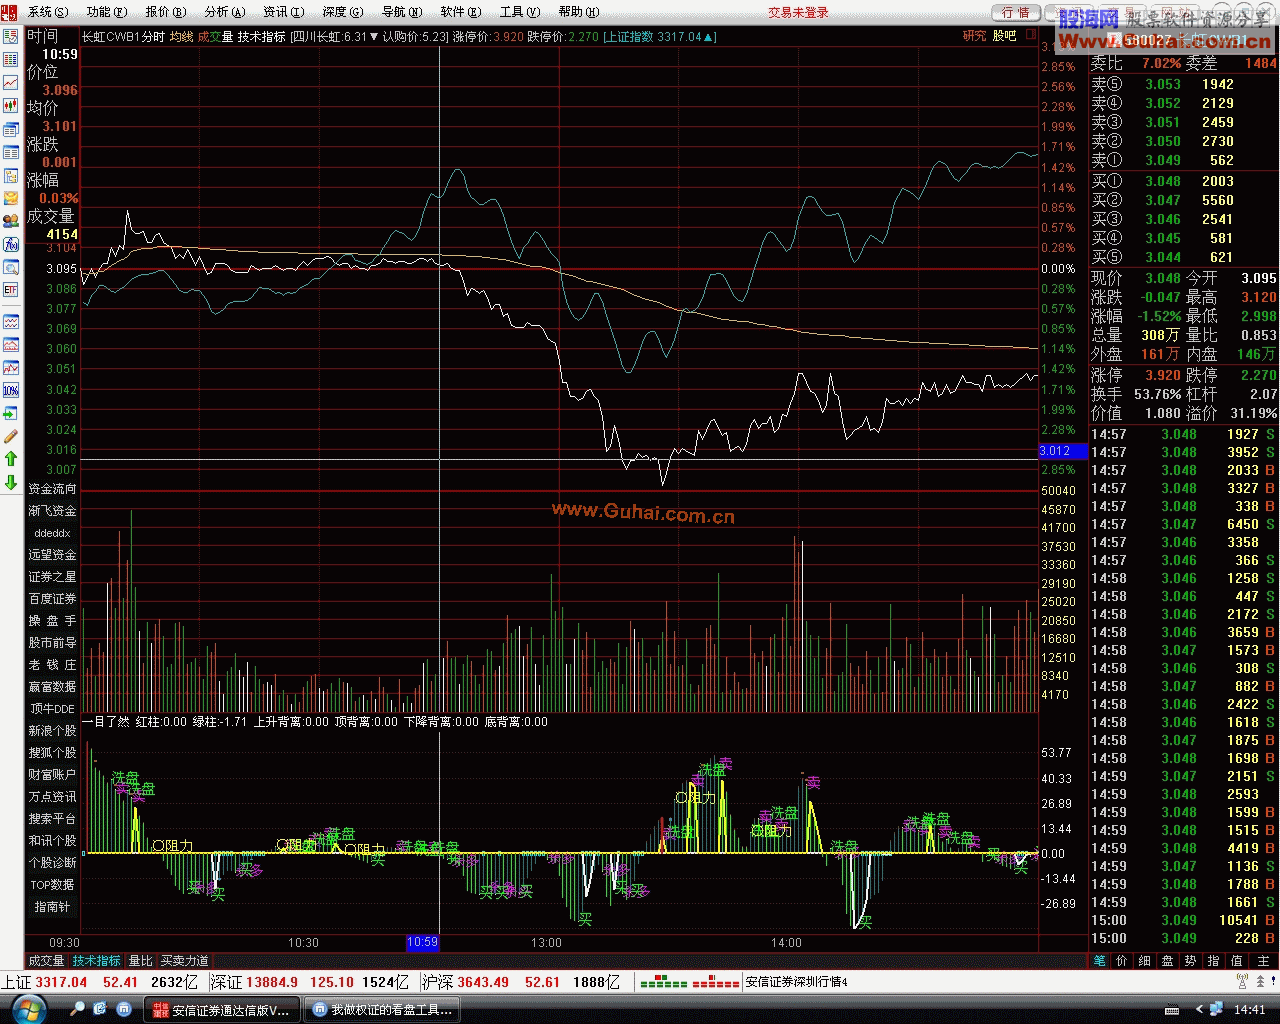Click the blue wave chart sidebar icon

point(11,322)
